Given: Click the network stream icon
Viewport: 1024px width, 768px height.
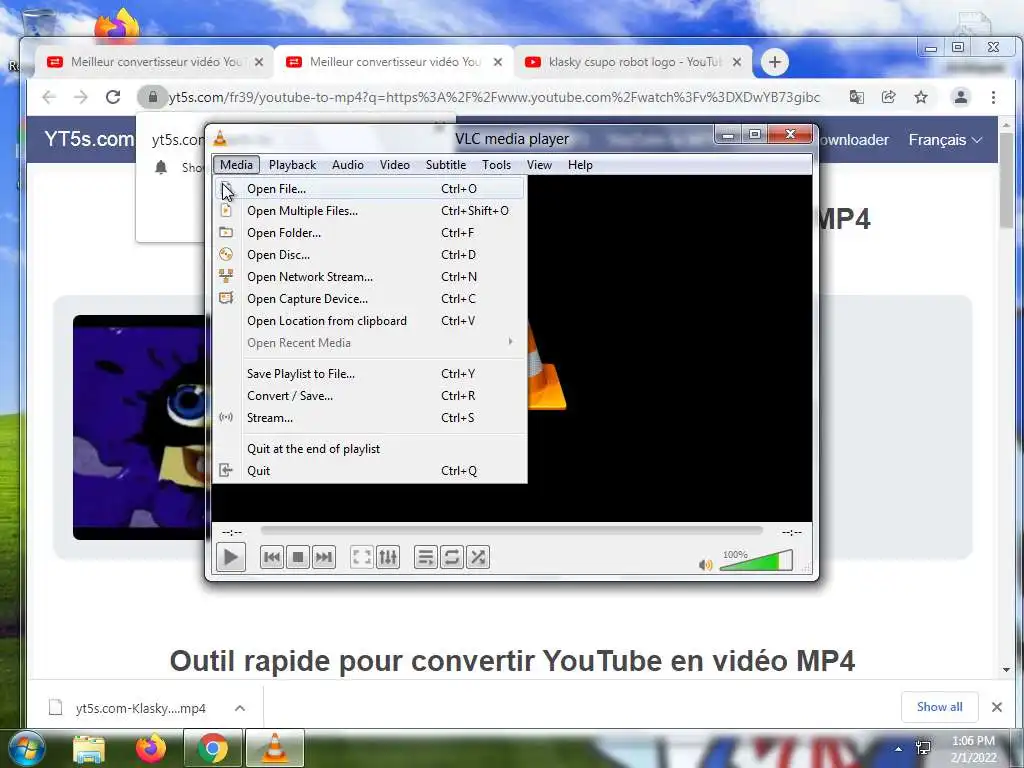Looking at the screenshot, I should click(226, 276).
